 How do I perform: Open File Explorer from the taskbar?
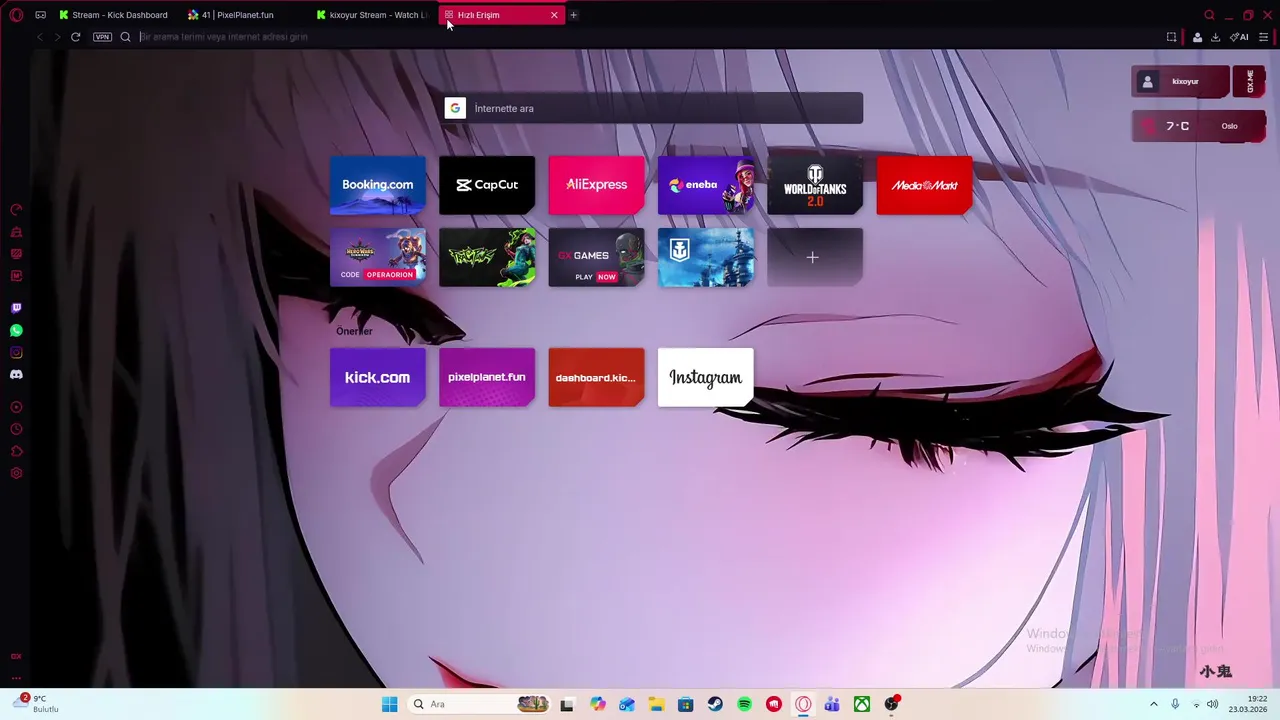656,704
